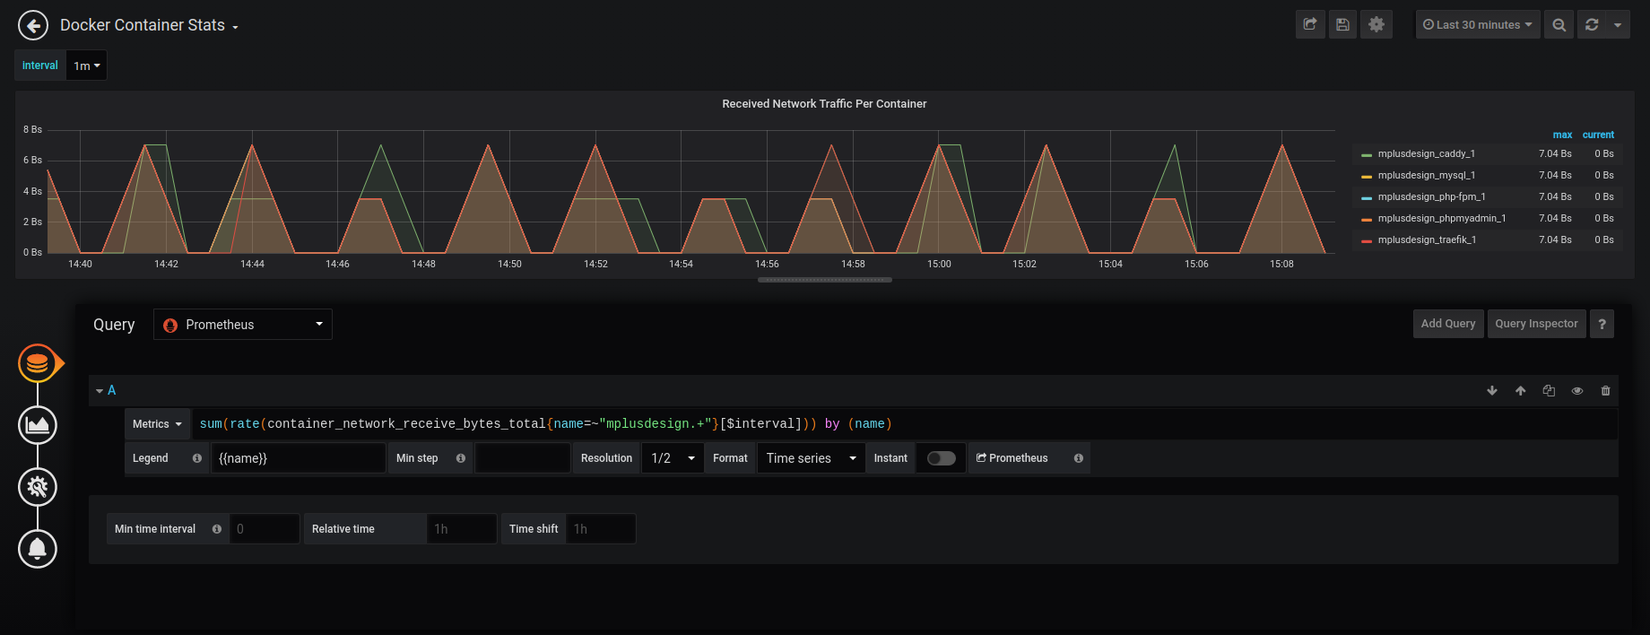Open dashboard settings gear icon
Image resolution: width=1650 pixels, height=635 pixels.
click(x=1376, y=25)
